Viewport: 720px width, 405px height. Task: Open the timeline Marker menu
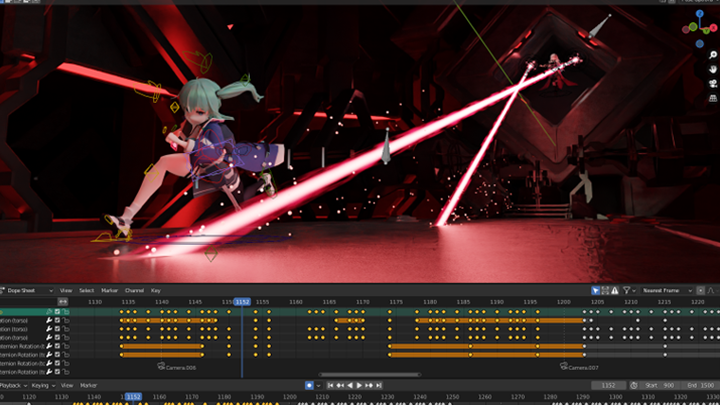click(88, 386)
